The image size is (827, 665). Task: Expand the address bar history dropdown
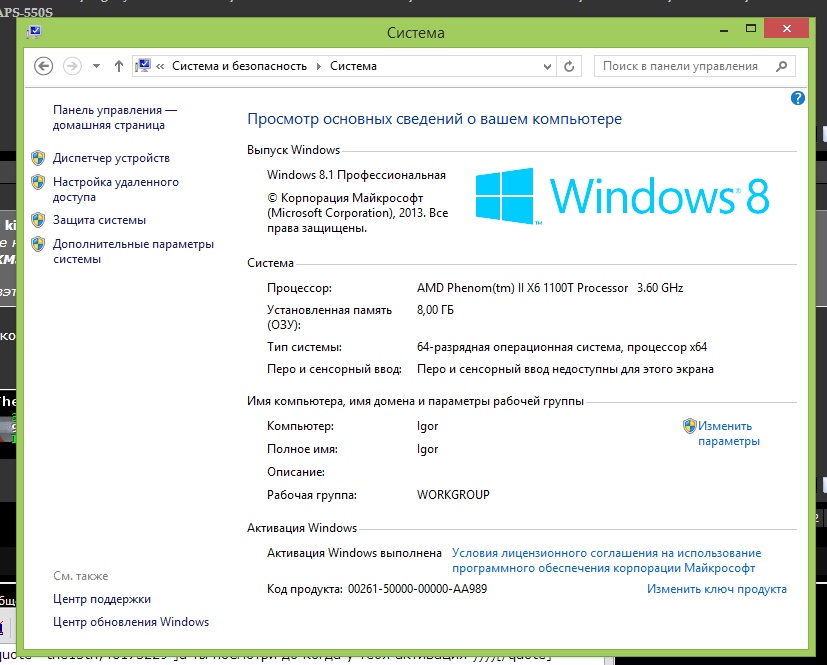[x=547, y=66]
